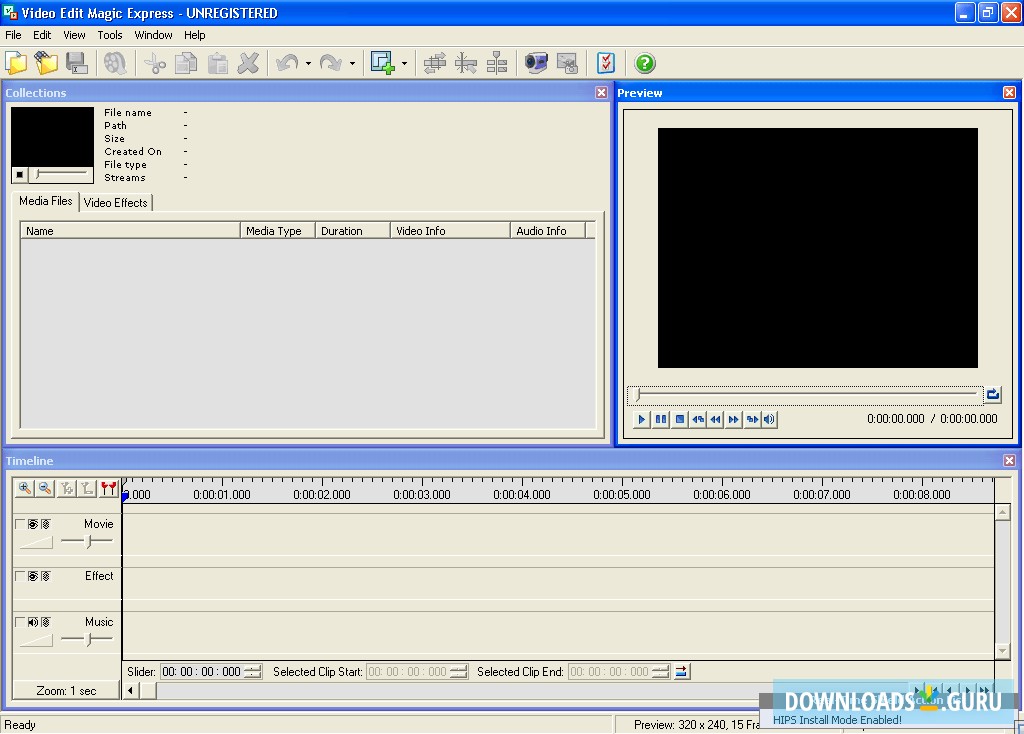
Task: Click the Paste toolbar icon
Action: click(x=217, y=62)
